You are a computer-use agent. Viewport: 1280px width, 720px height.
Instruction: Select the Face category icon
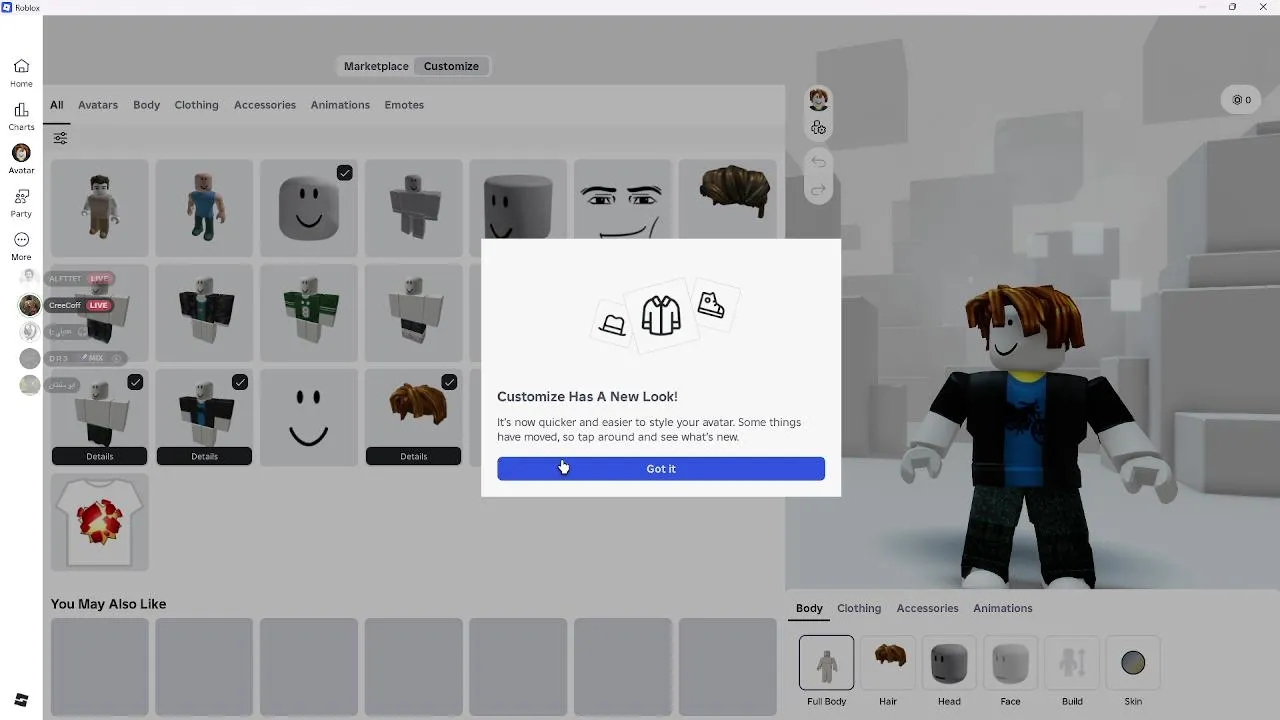[x=1010, y=670]
